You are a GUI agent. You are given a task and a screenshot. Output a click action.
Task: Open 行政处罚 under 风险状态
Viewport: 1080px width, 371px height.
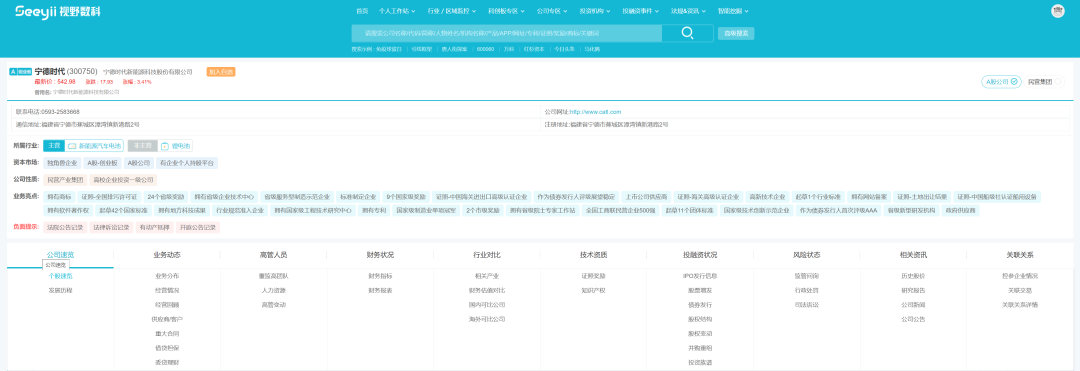(807, 290)
